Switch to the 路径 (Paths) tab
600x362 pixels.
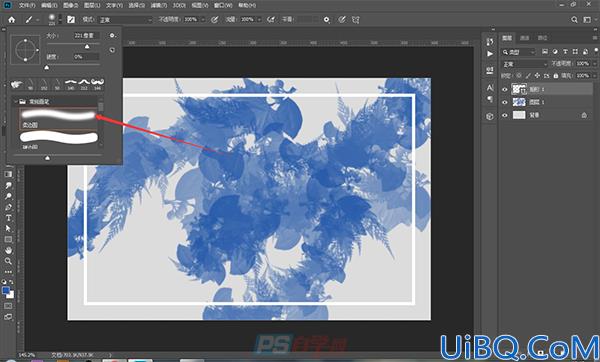(x=542, y=38)
